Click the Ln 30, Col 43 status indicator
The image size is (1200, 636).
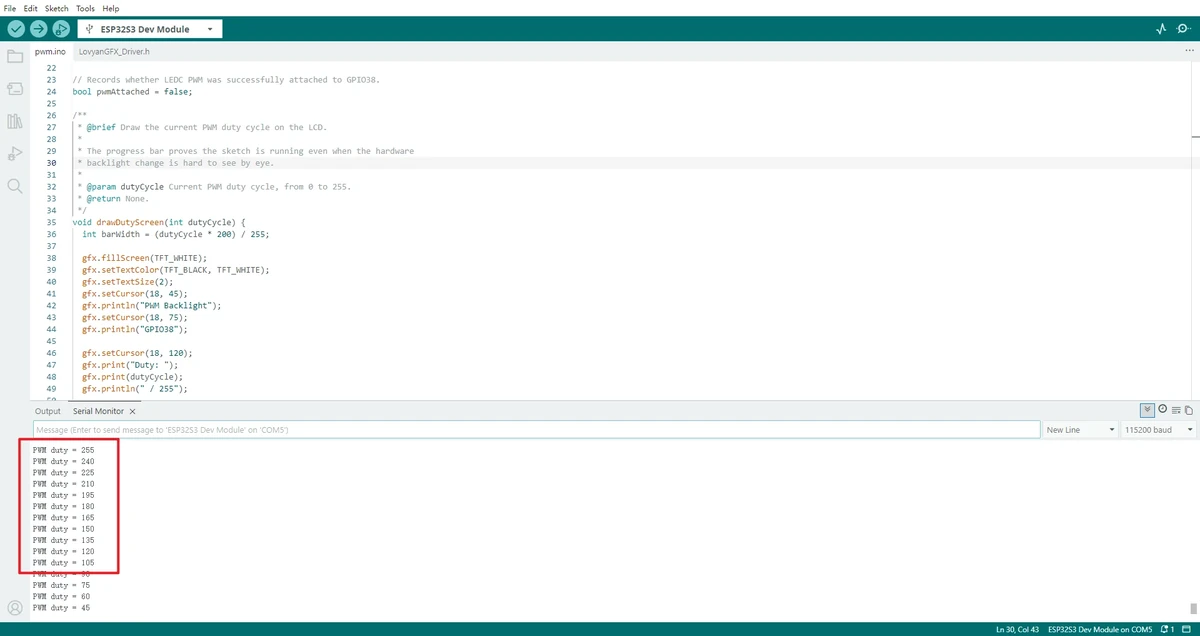pyautogui.click(x=1016, y=629)
